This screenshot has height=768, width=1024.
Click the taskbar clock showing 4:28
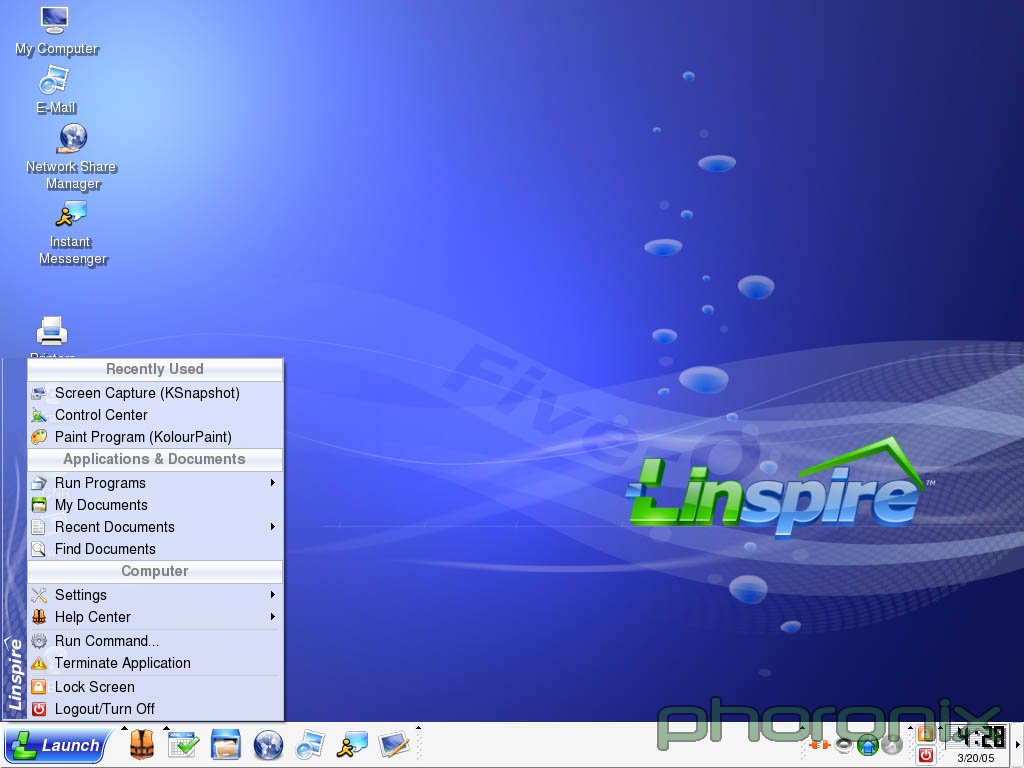(x=977, y=738)
